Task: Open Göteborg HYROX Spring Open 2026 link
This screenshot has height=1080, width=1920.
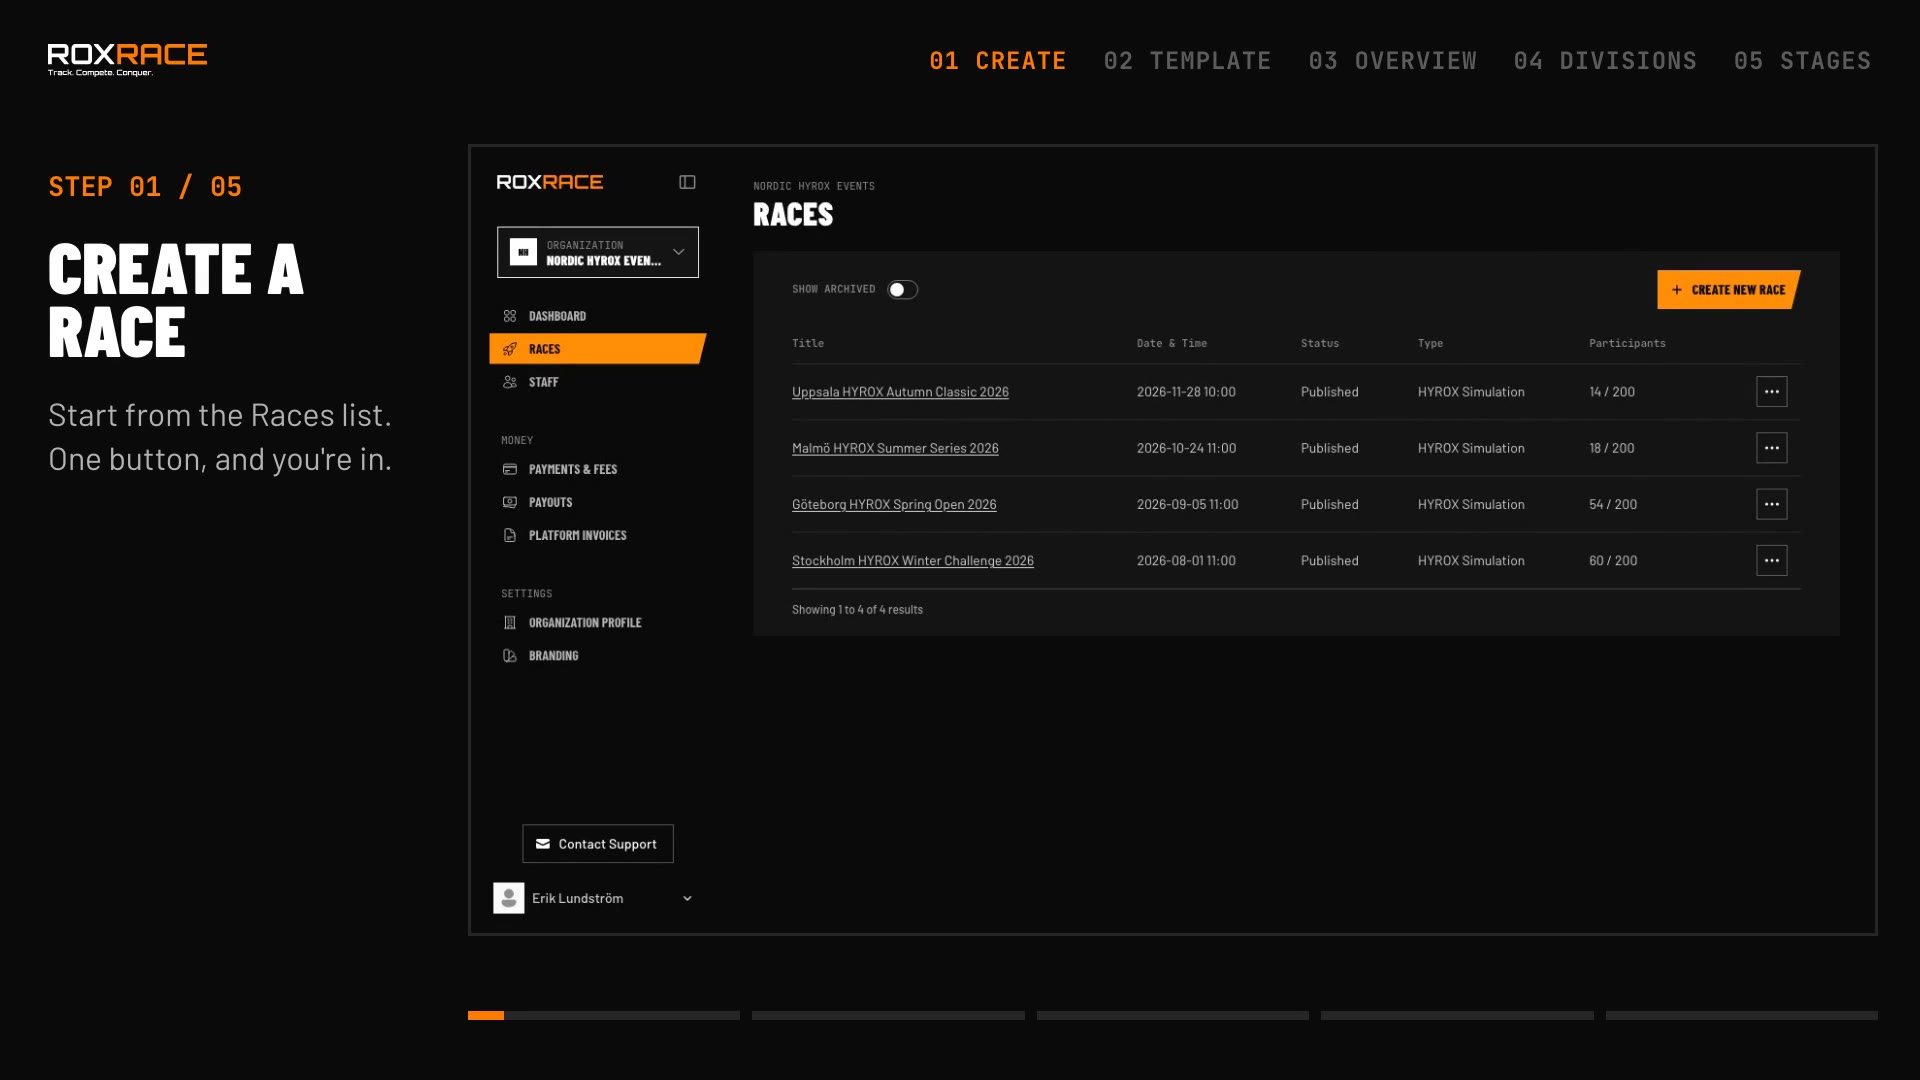Action: [894, 504]
